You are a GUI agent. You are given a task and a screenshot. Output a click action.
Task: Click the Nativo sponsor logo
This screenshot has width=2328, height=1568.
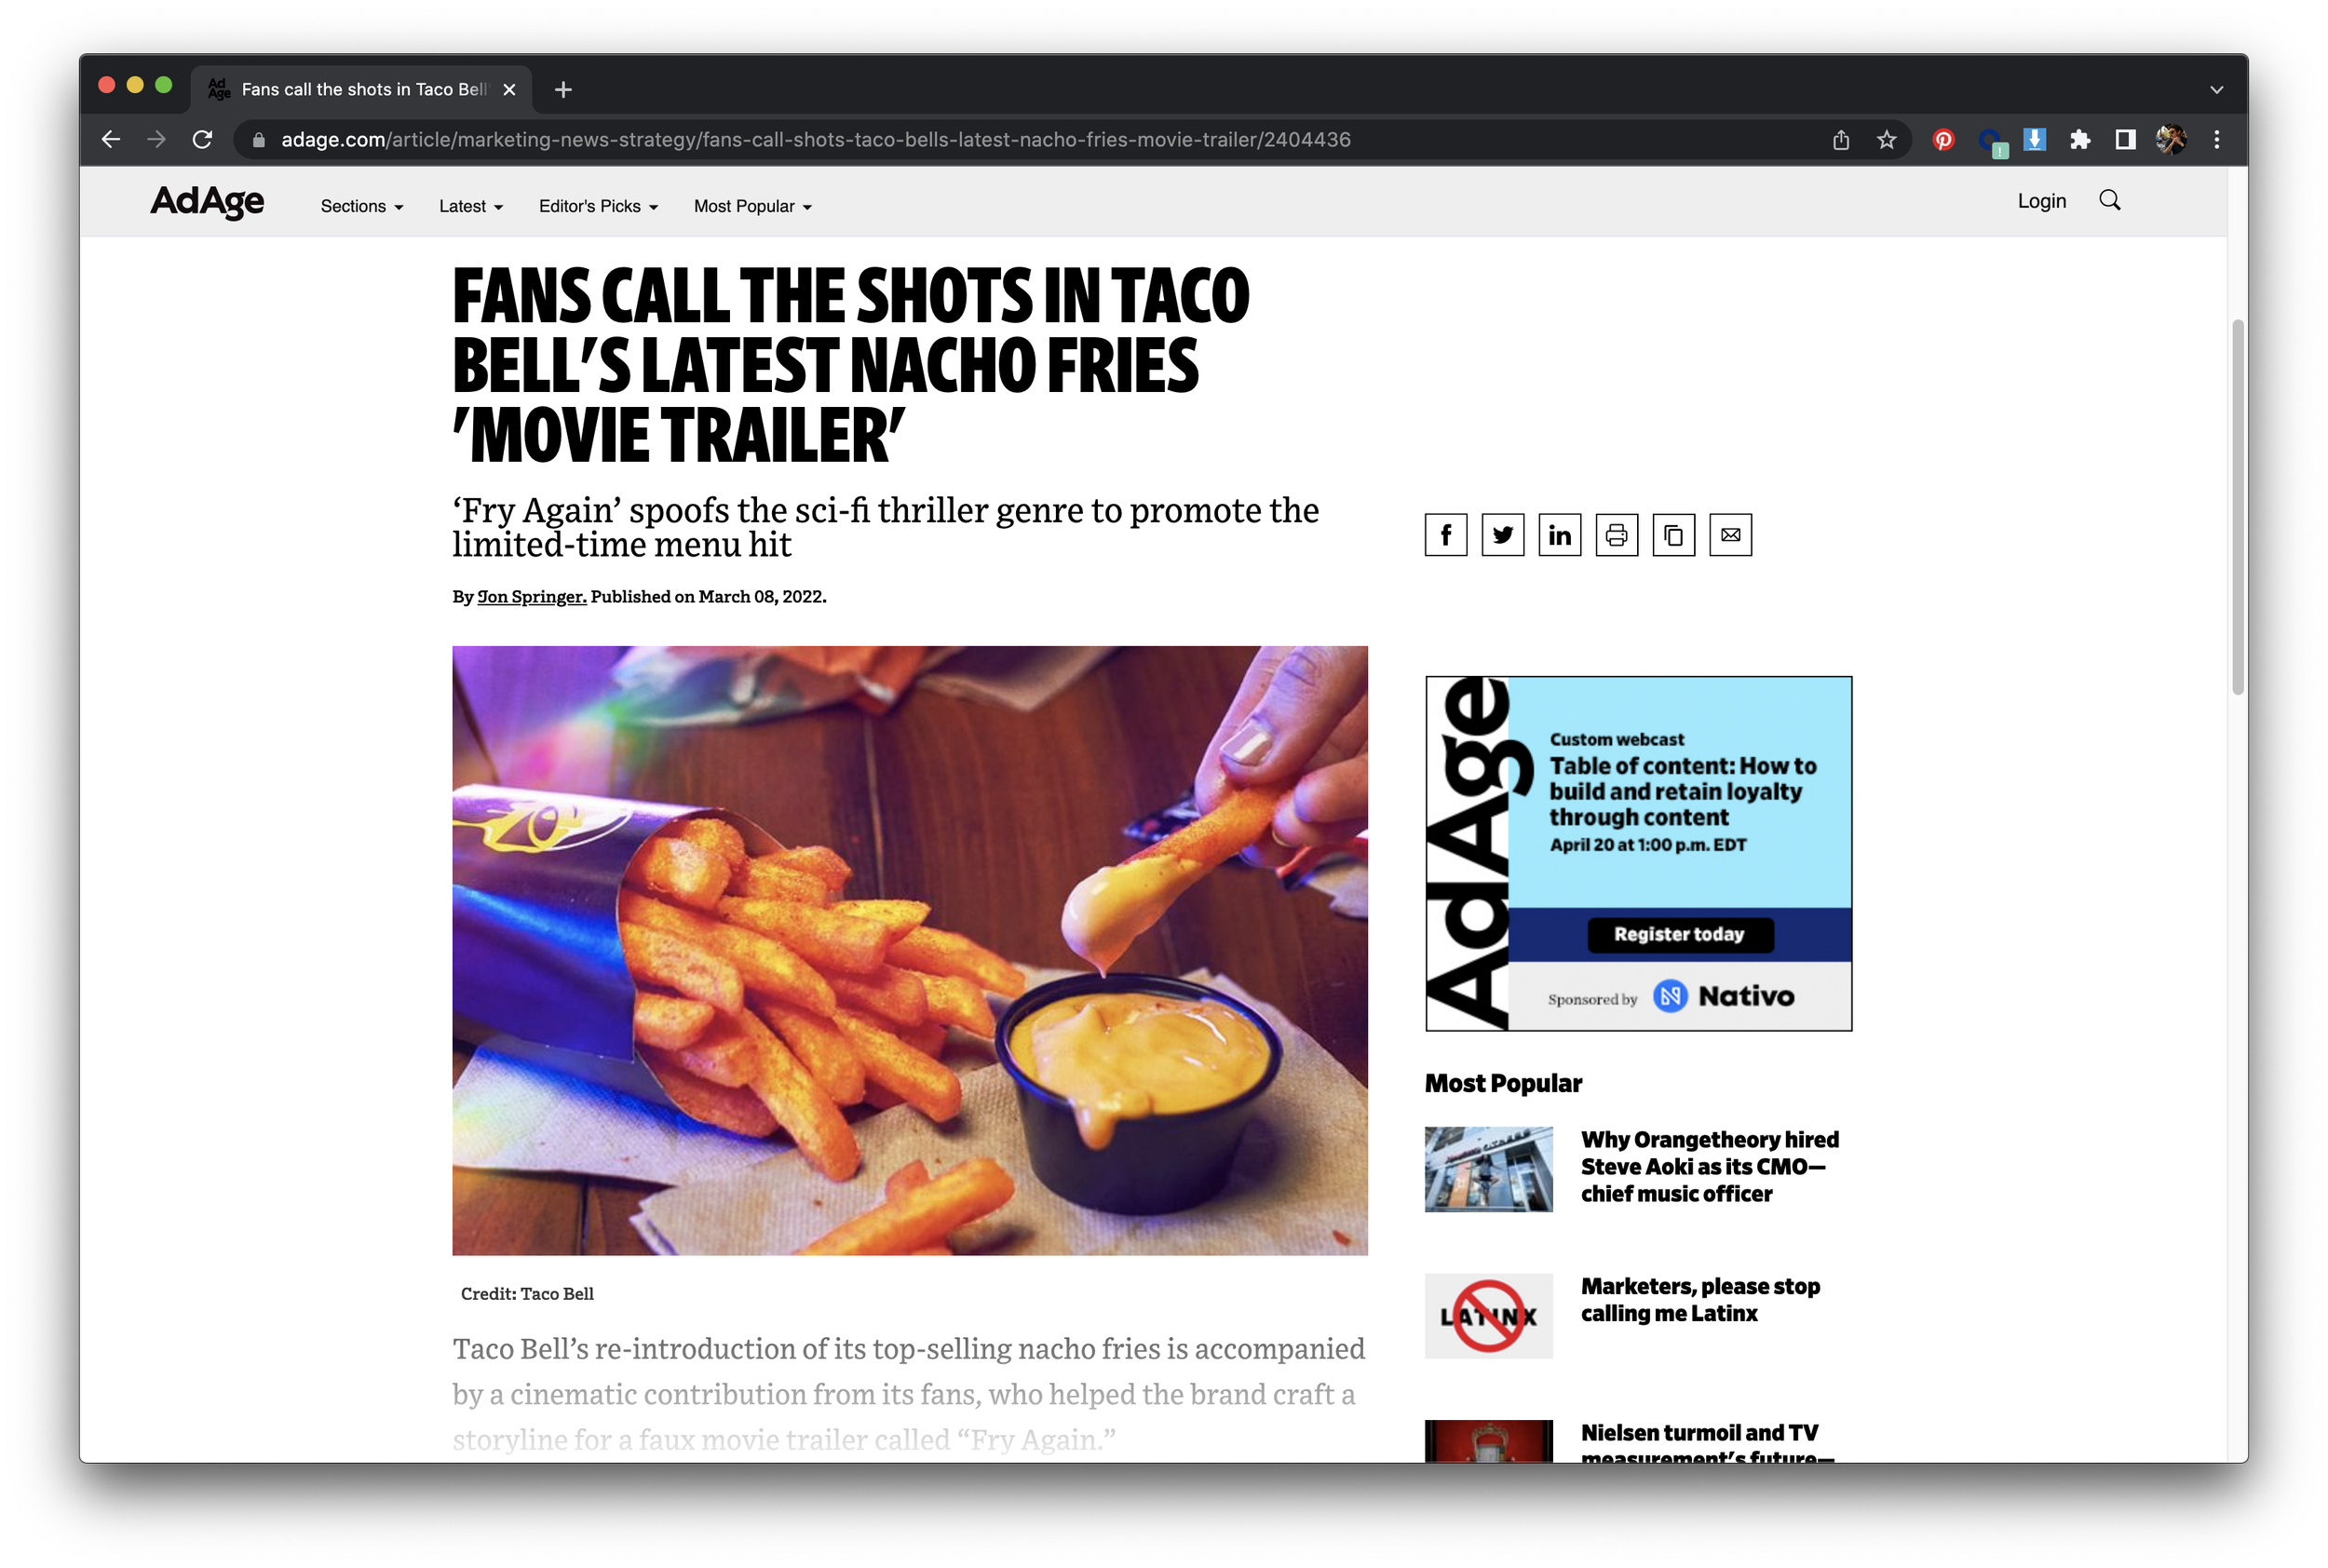[1723, 996]
